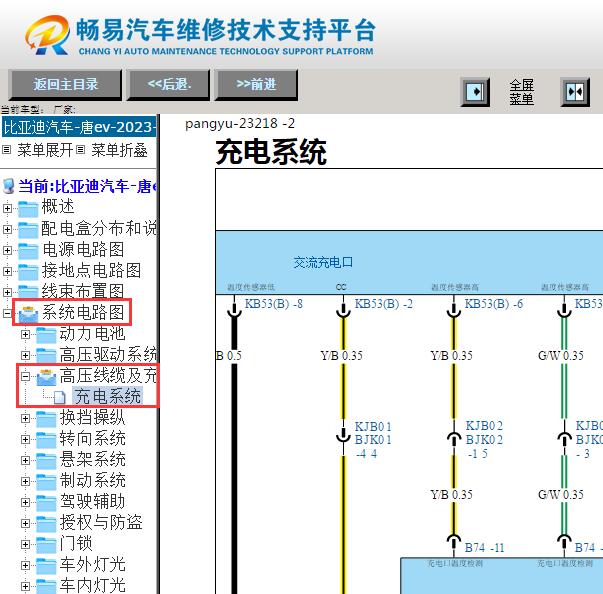603x594 pixels.
Task: Select the 概述 tree label
Action: point(58,206)
